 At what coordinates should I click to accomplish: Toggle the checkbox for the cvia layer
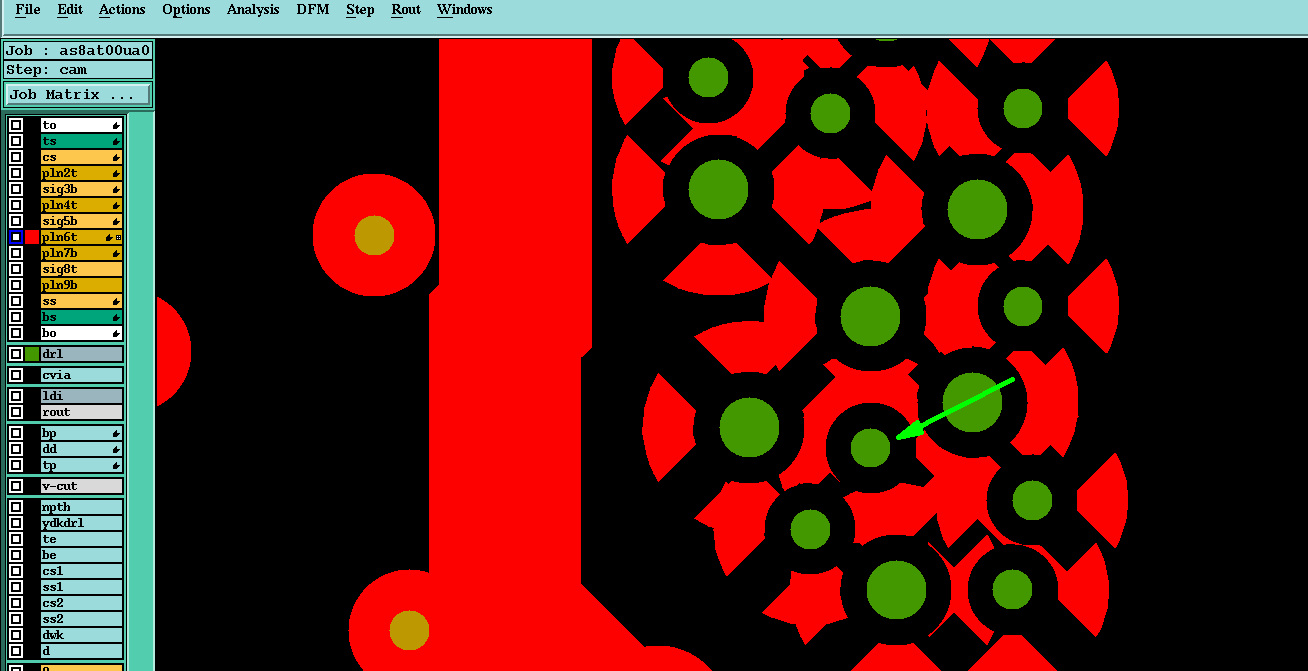pyautogui.click(x=16, y=375)
